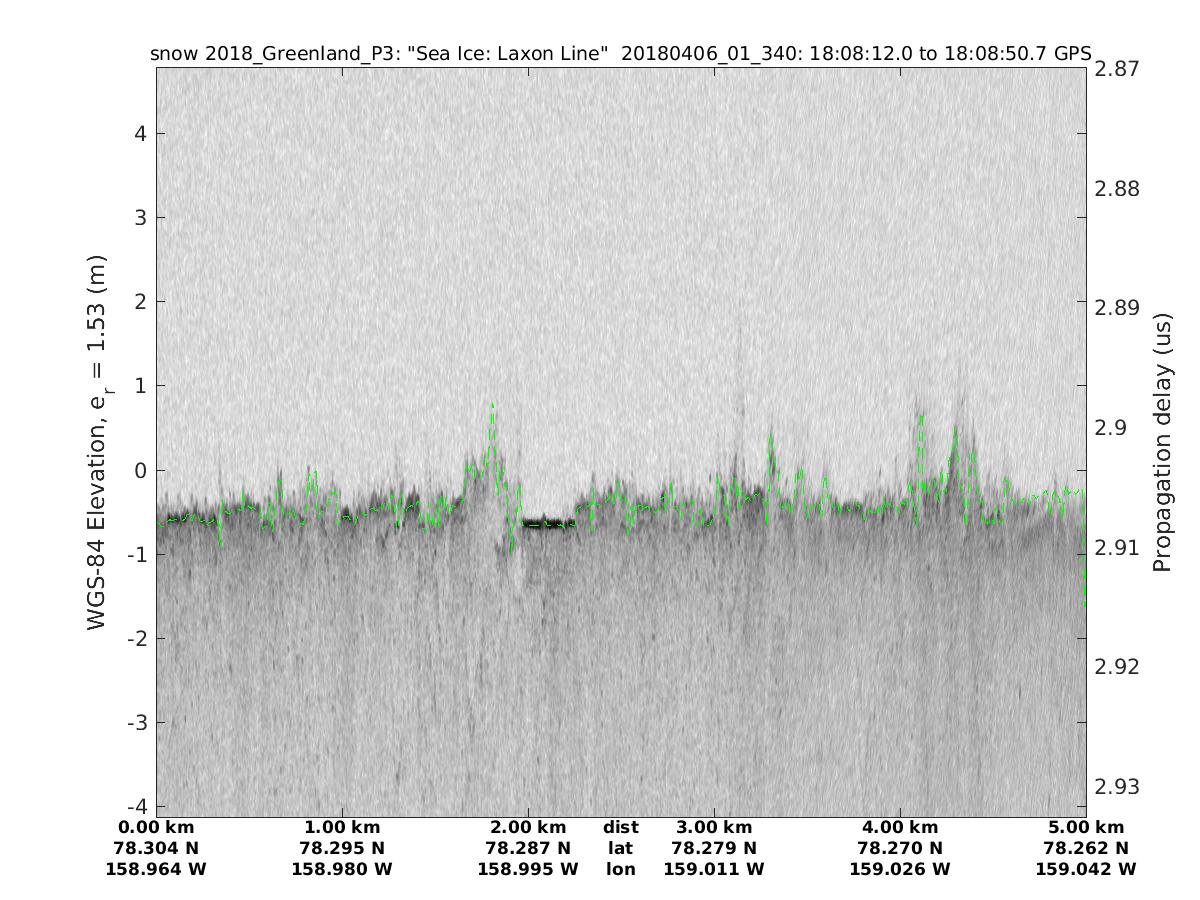This screenshot has height=900, width=1200.
Task: Select the latitude value "78.279 N"
Action: (713, 848)
